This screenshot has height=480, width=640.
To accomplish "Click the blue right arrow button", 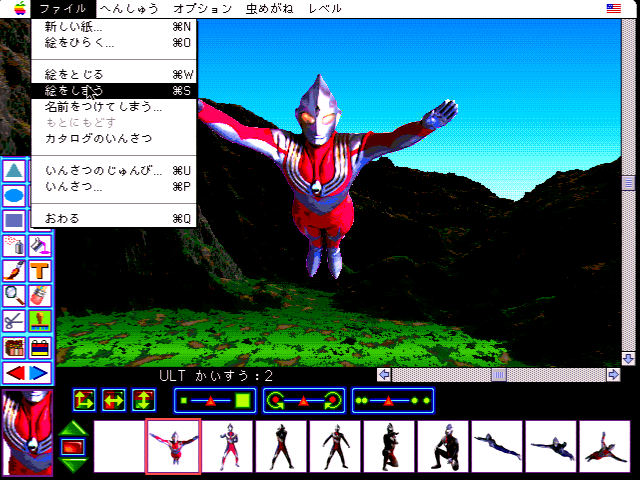I will [x=39, y=373].
